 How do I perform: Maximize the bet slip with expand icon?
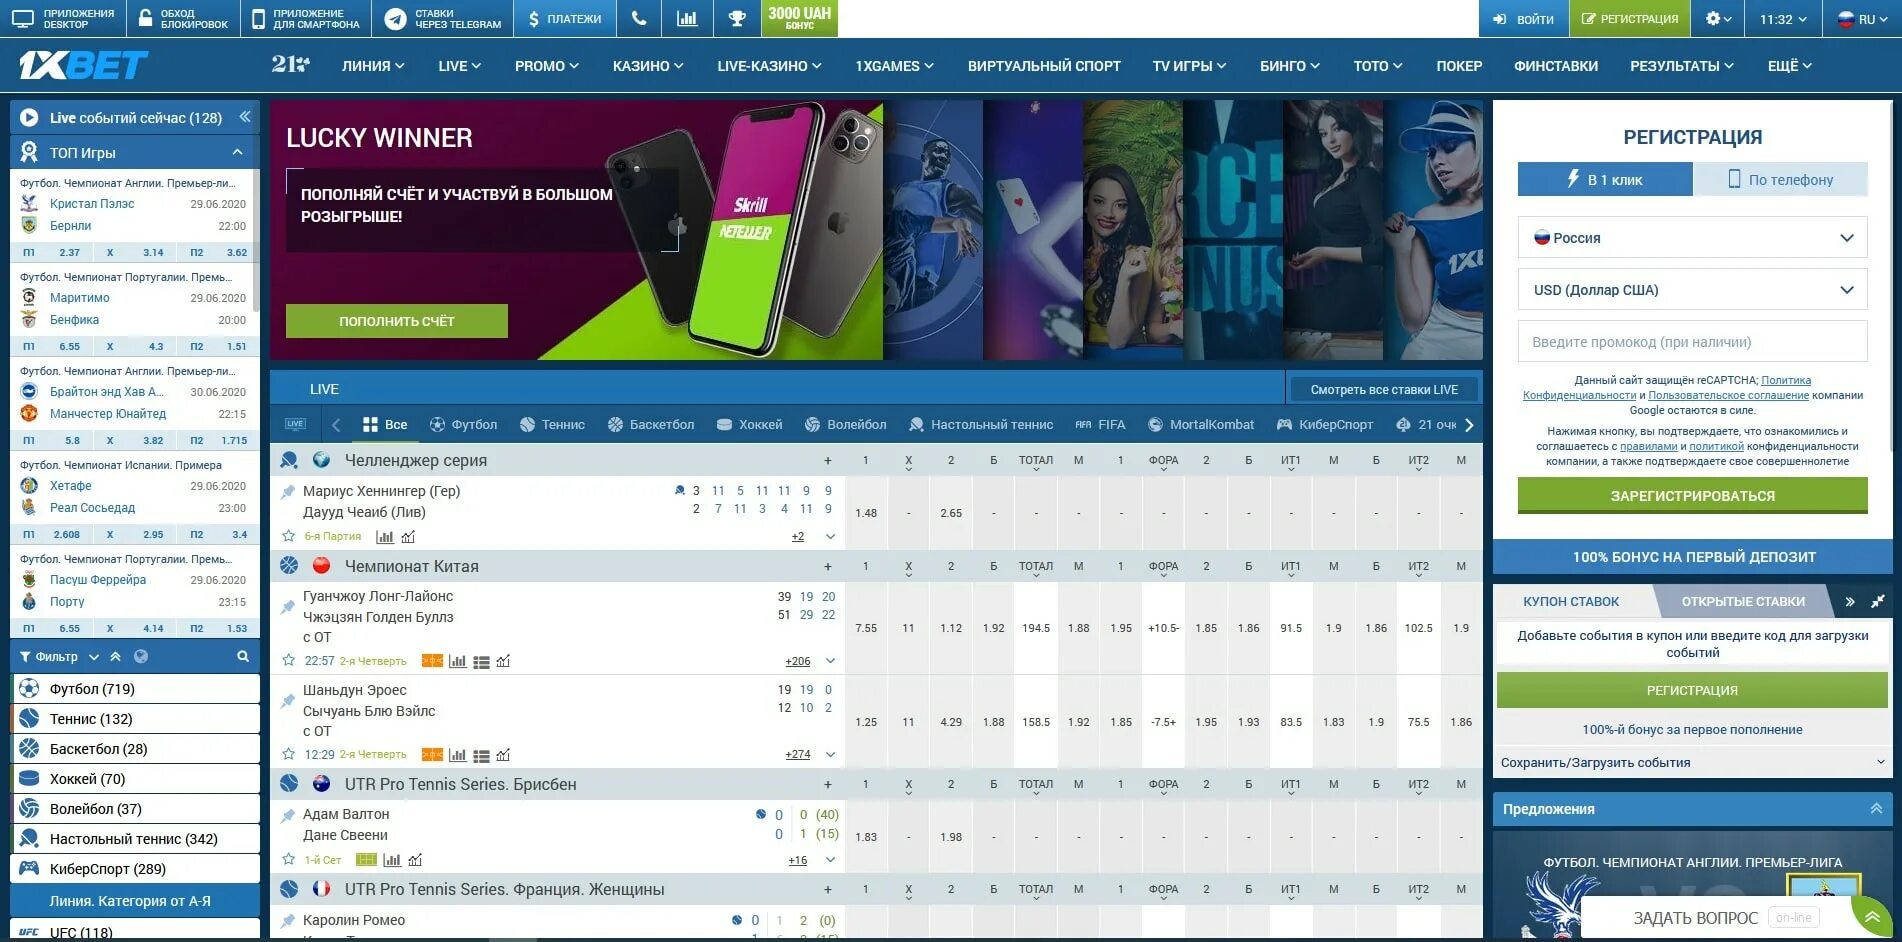1878,601
